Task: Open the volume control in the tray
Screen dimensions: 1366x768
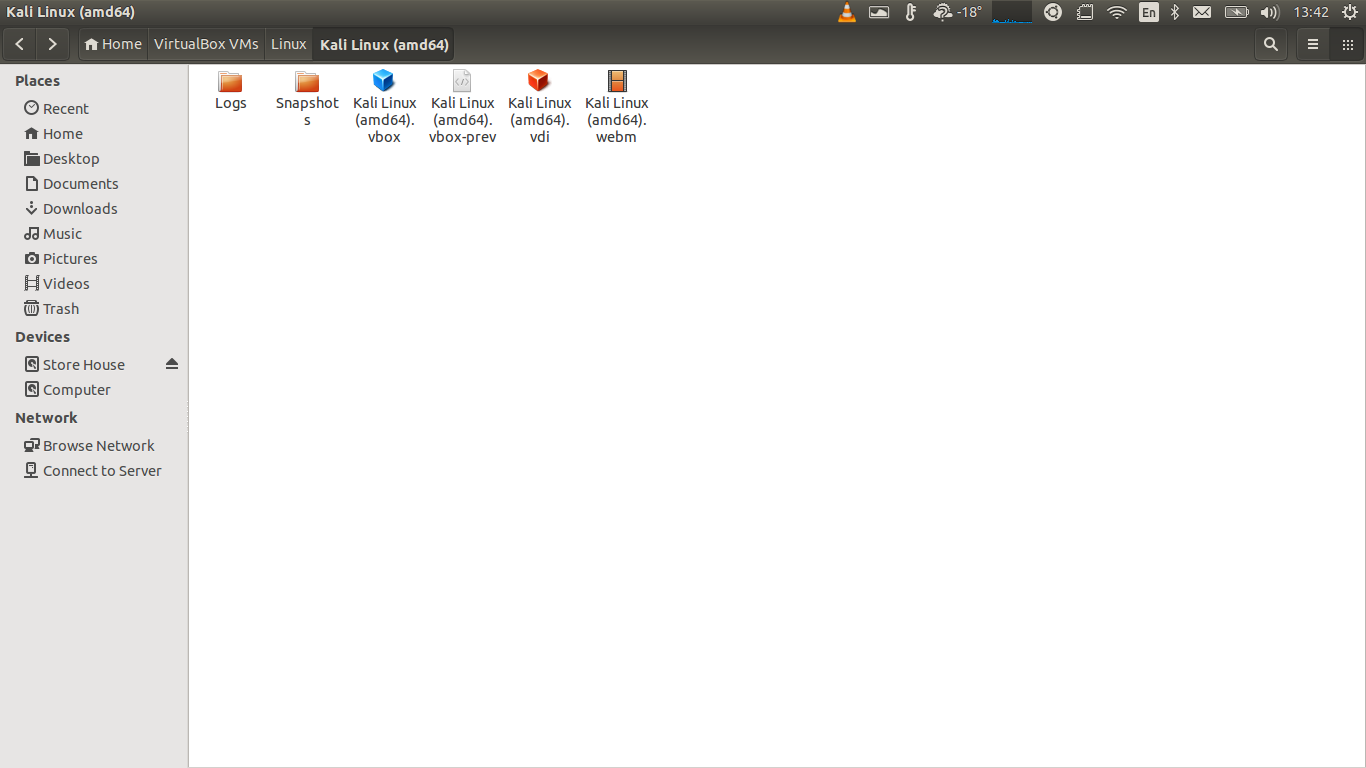Action: 1269,12
